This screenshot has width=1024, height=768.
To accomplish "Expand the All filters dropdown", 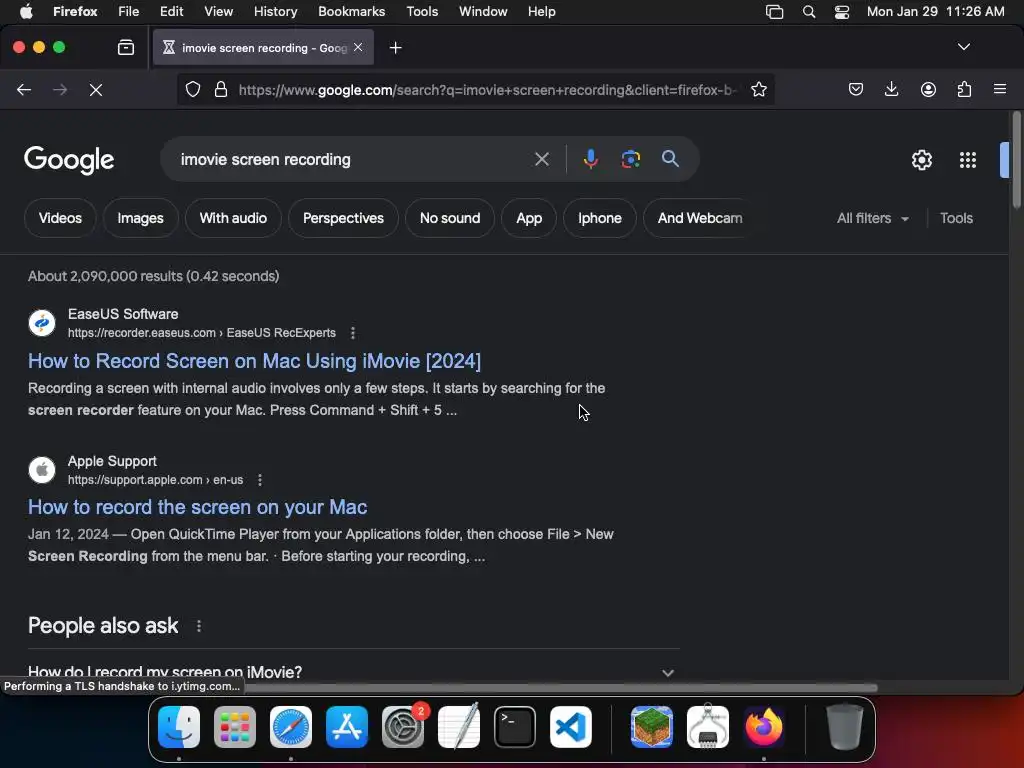I will [x=872, y=218].
